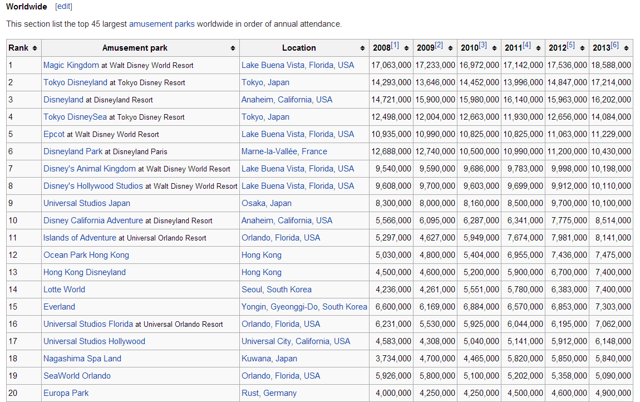Image resolution: width=640 pixels, height=402 pixels.
Task: Open reference [2] next to 2009
Action: [x=439, y=45]
